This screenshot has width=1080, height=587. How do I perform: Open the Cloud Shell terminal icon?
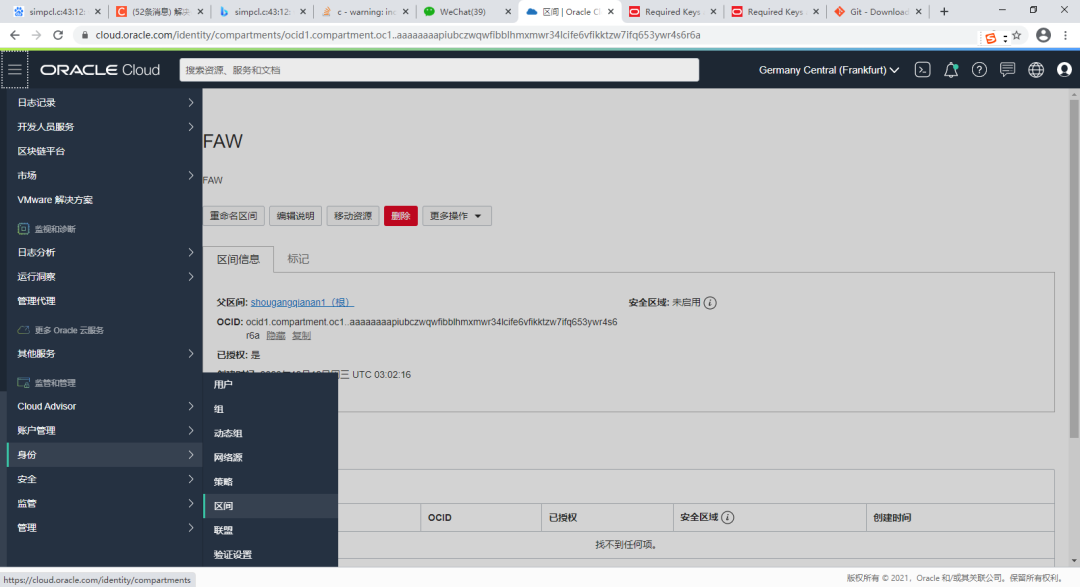point(922,70)
